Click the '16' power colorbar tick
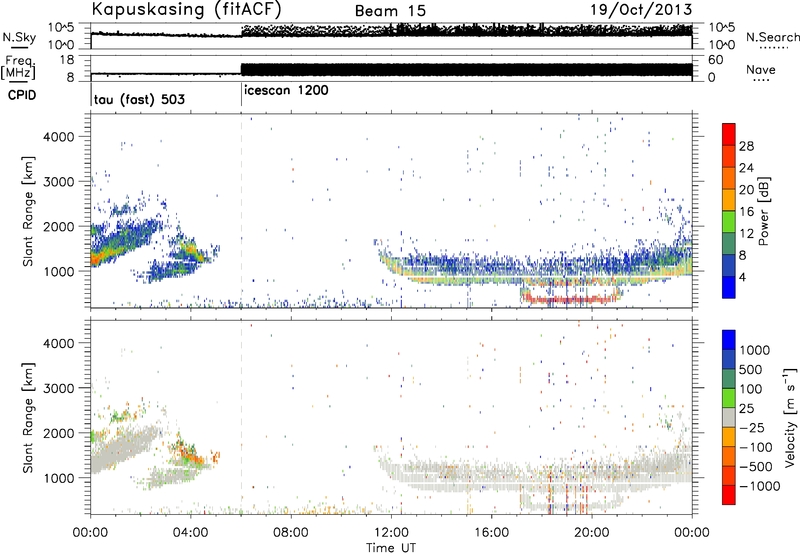Image resolution: width=800 pixels, height=554 pixels. pos(746,212)
